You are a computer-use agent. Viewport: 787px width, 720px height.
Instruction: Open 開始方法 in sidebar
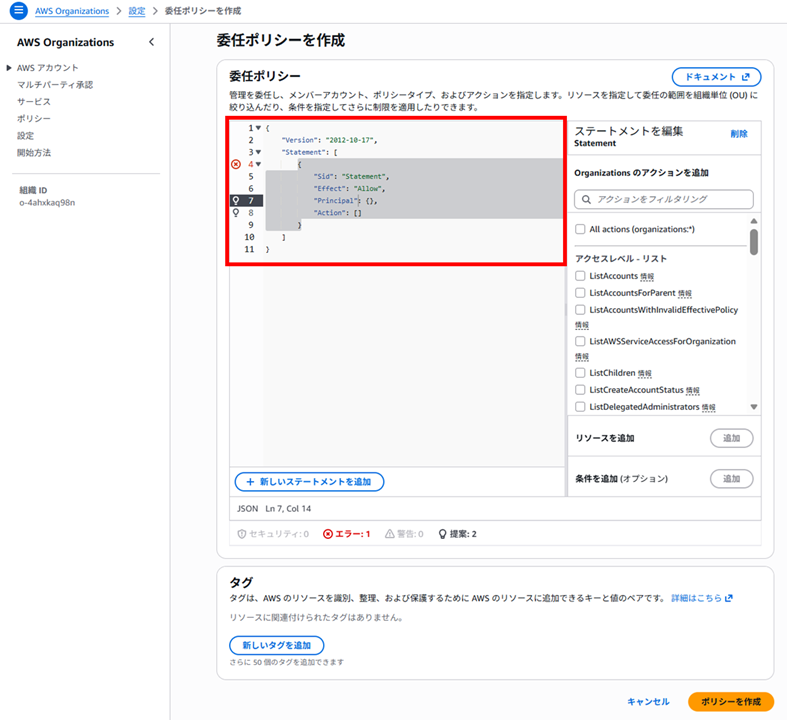tap(34, 153)
